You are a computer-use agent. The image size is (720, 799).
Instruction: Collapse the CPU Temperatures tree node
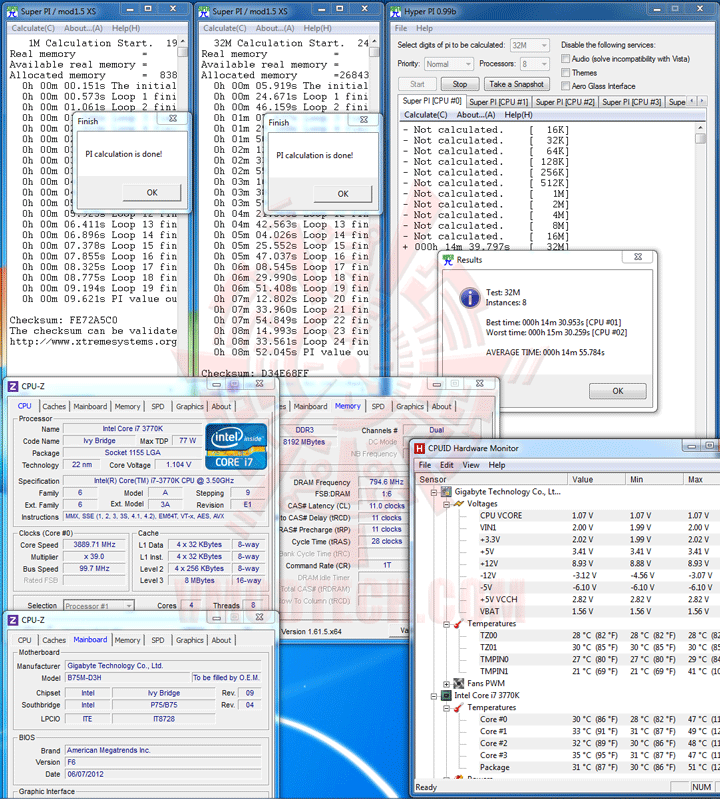click(446, 708)
